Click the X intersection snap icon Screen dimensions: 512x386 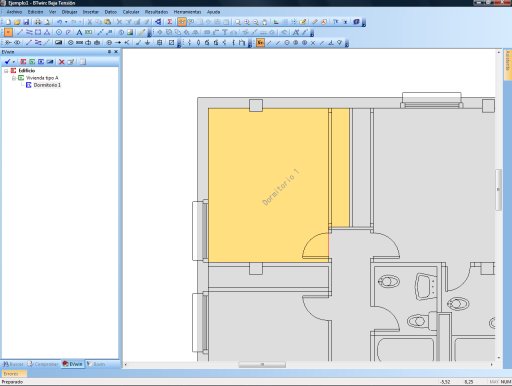click(x=313, y=43)
